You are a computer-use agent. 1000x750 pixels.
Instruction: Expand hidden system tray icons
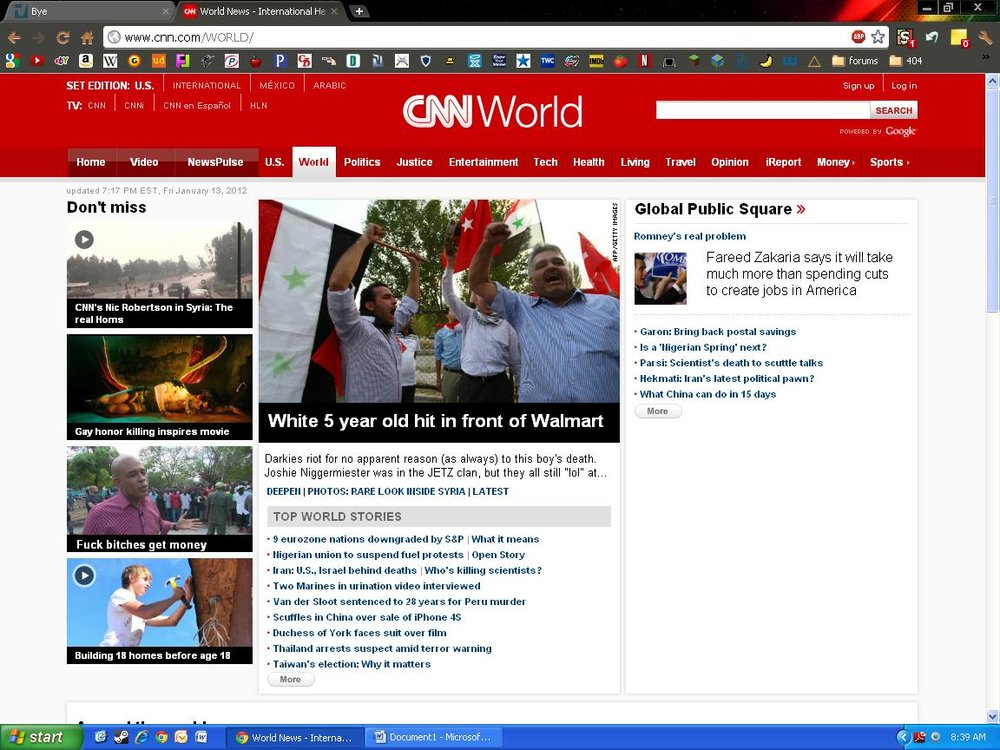click(902, 737)
